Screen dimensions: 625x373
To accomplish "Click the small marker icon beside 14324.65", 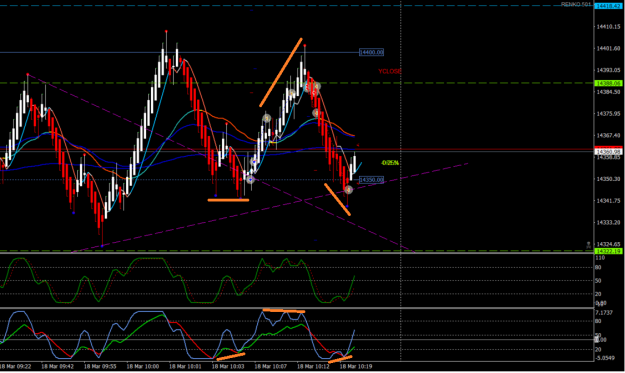I will coord(588,245).
